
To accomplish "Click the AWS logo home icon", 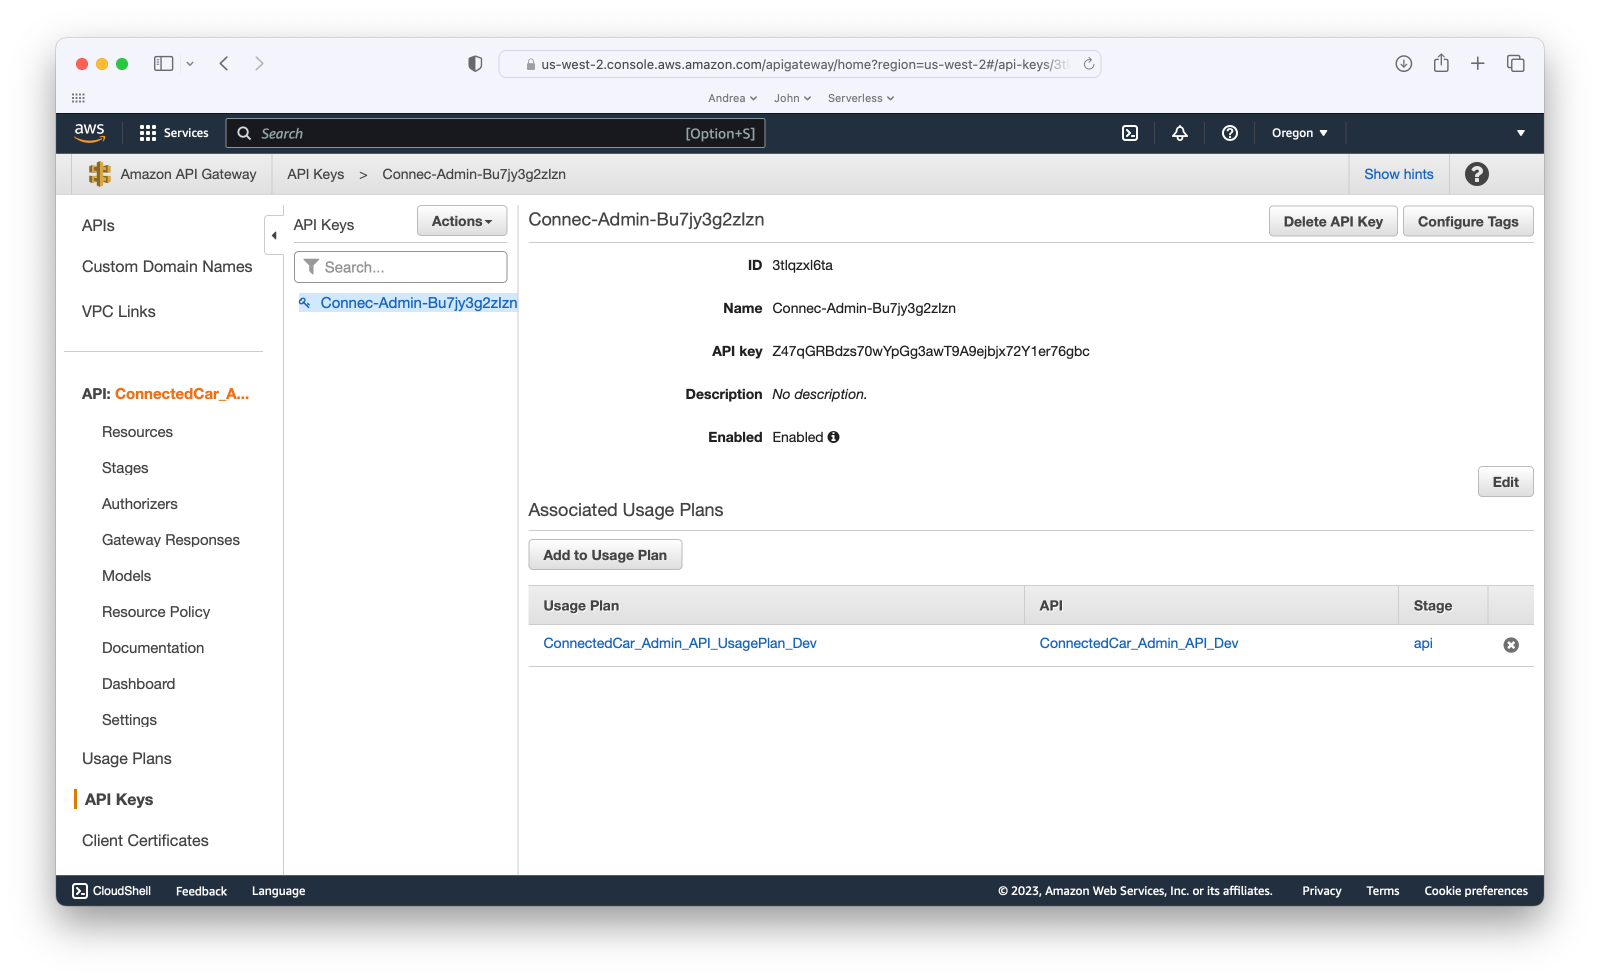I will [89, 132].
